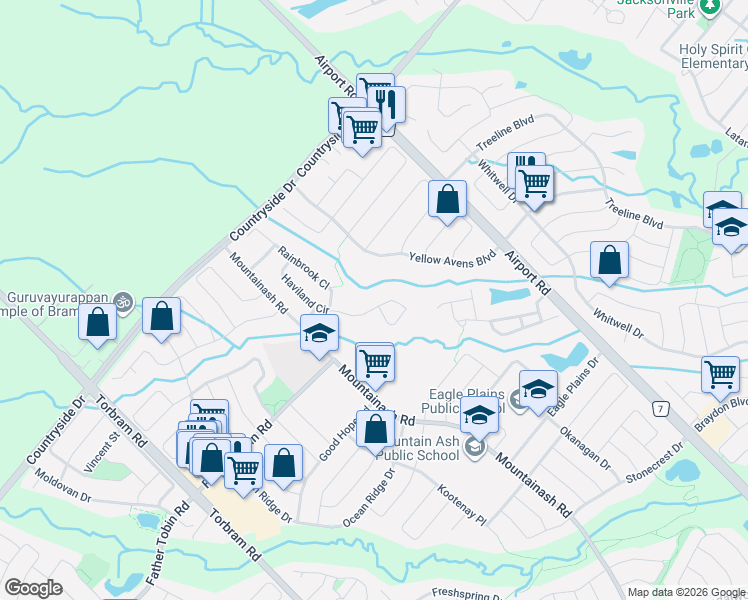748x600 pixels.
Task: Select the Father Tobin Rd label
Action: pos(167,543)
